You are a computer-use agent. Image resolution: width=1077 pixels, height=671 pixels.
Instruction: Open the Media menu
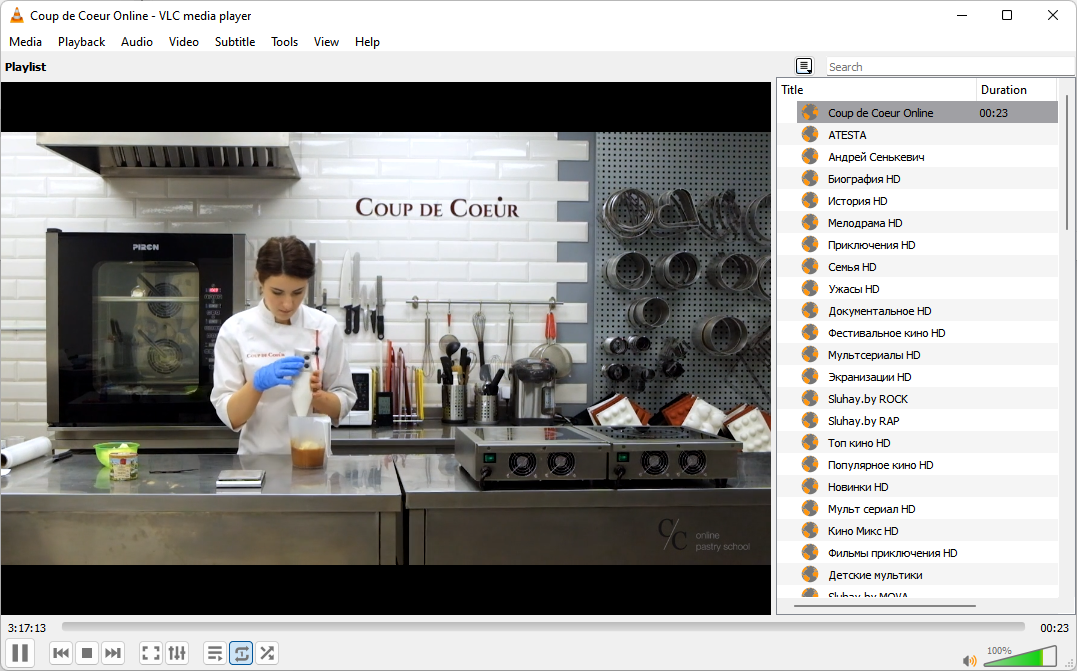(x=25, y=42)
